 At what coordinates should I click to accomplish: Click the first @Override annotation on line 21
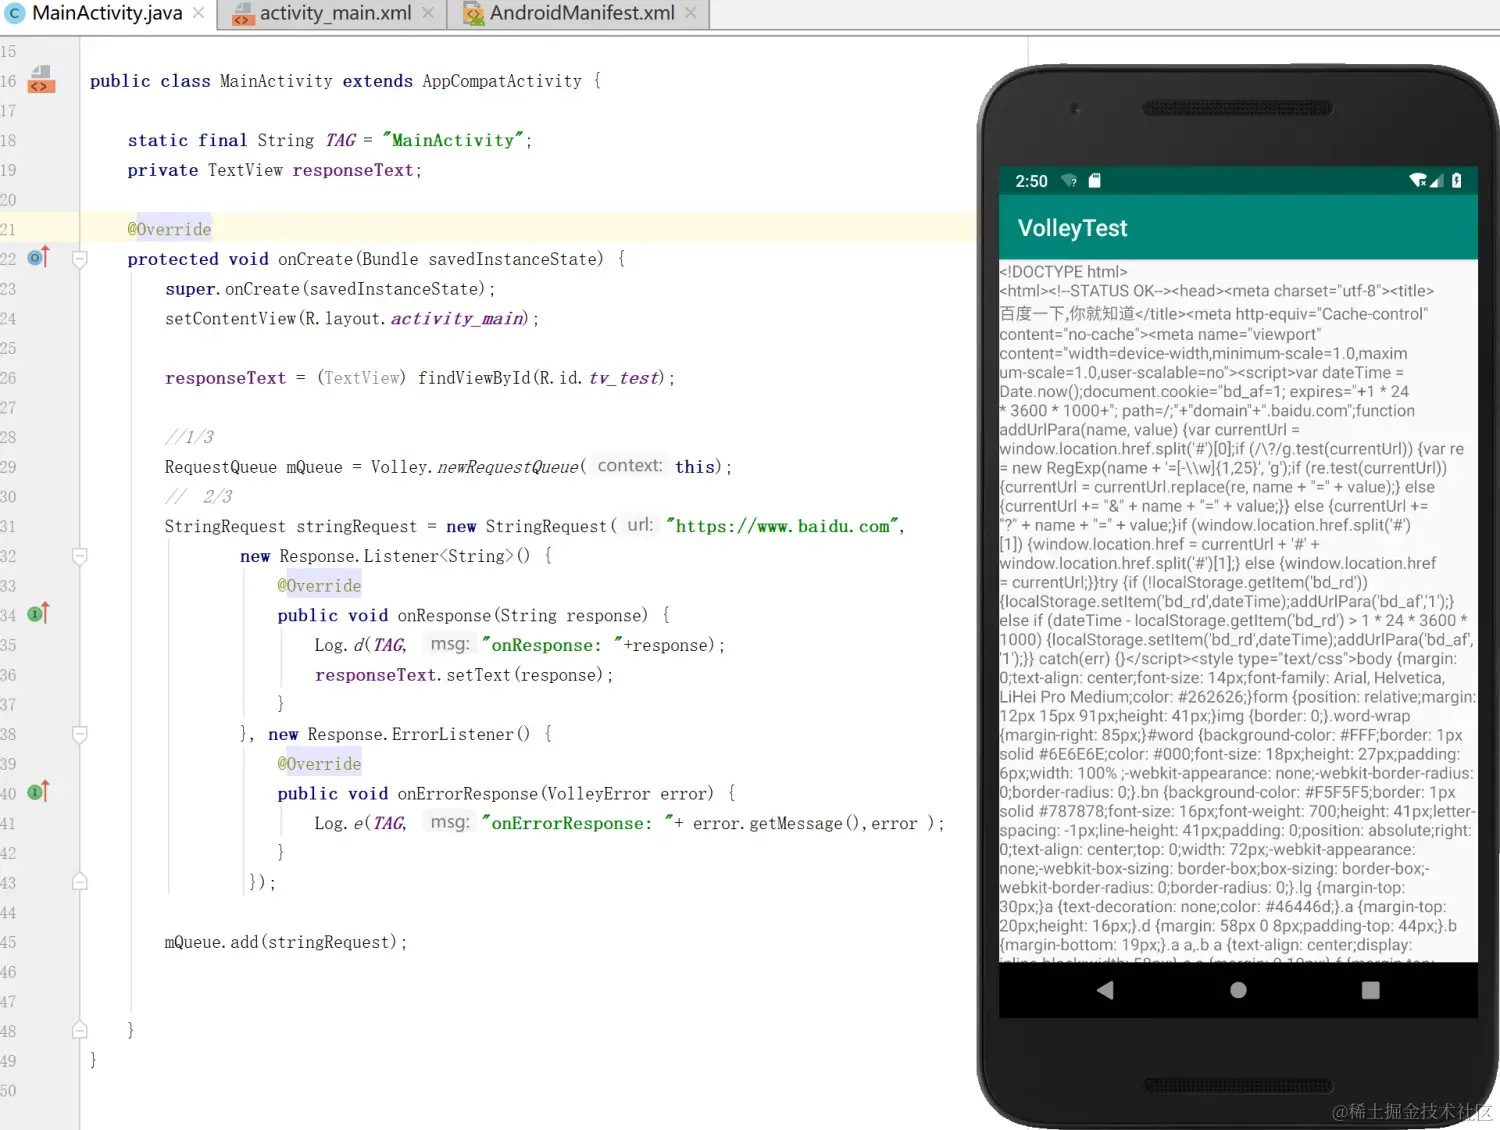click(169, 229)
